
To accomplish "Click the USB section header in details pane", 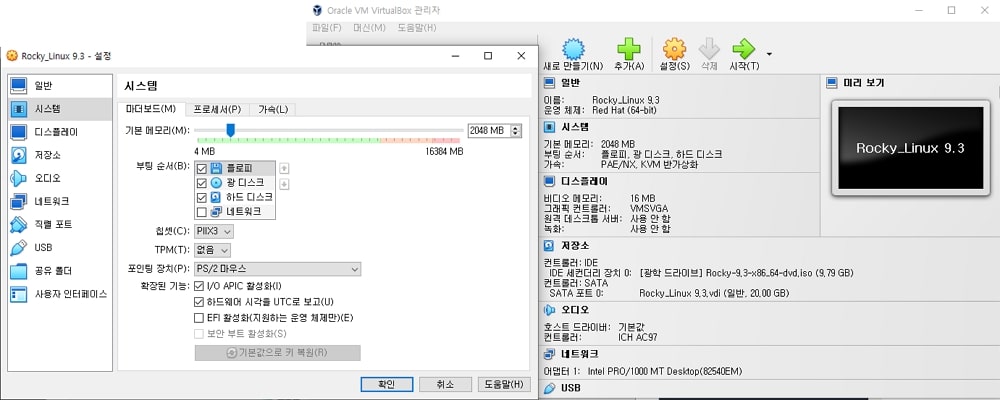I will (x=571, y=388).
